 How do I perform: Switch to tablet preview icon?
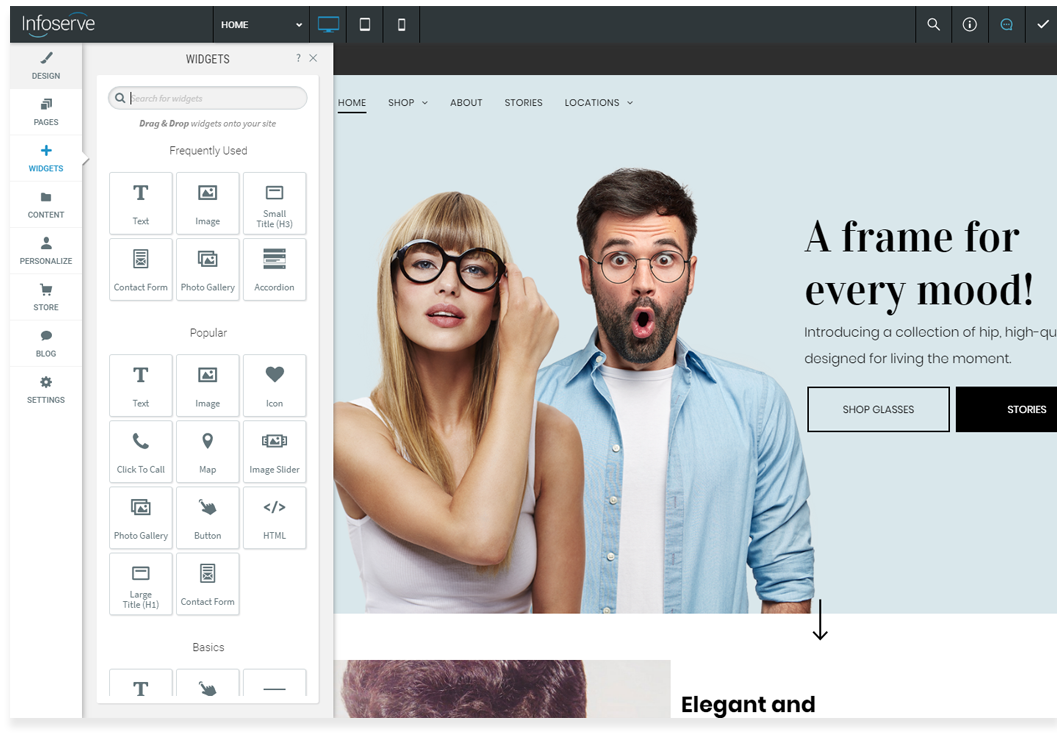pyautogui.click(x=365, y=25)
